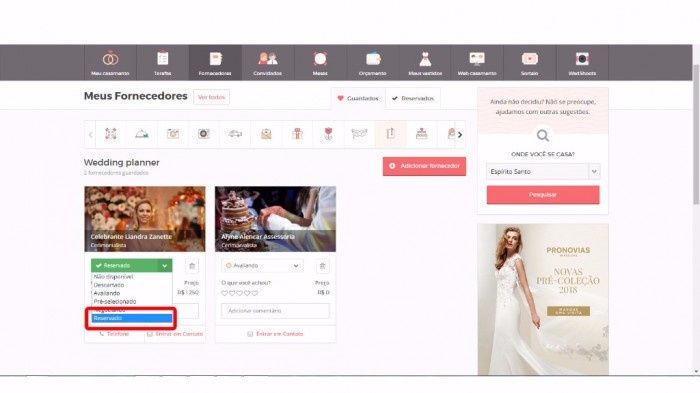This screenshot has height=393, width=700.
Task: Select the flower category icon
Action: point(328,134)
